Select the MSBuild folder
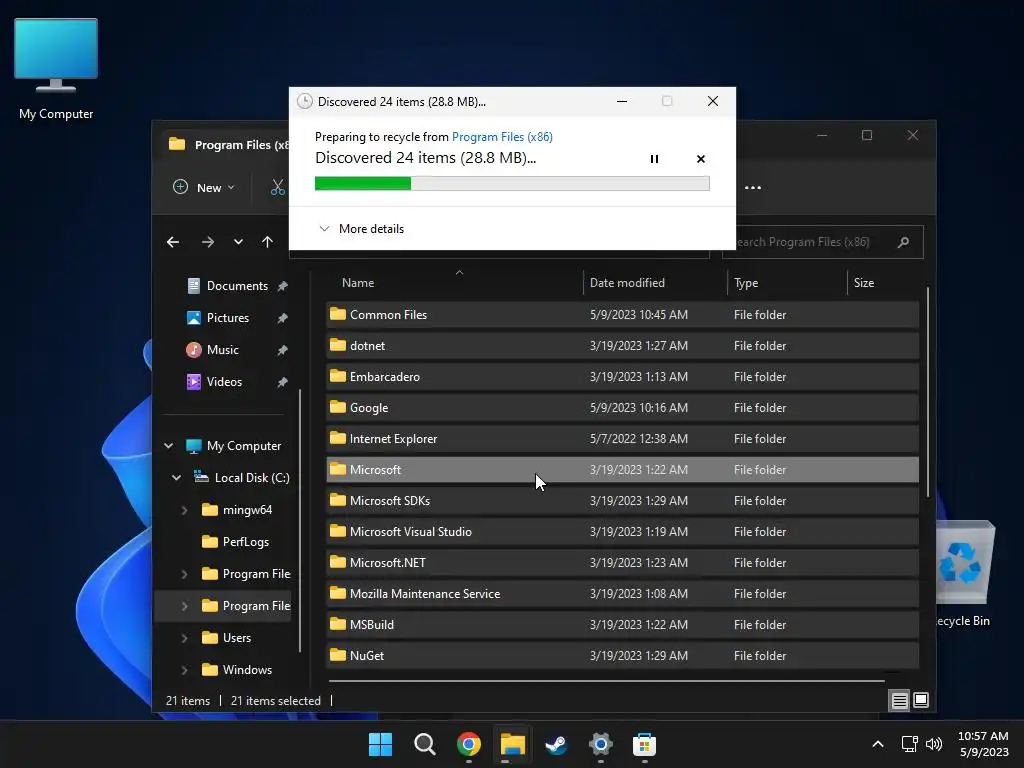Screen dimensions: 1024x768 coord(622,625)
